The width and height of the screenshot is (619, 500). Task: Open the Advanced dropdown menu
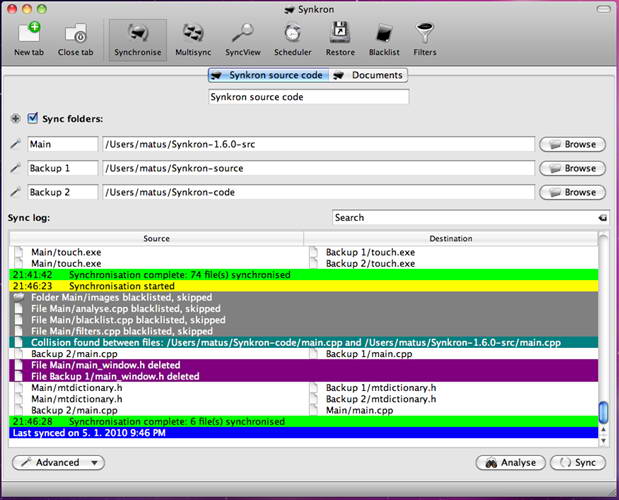tap(58, 462)
